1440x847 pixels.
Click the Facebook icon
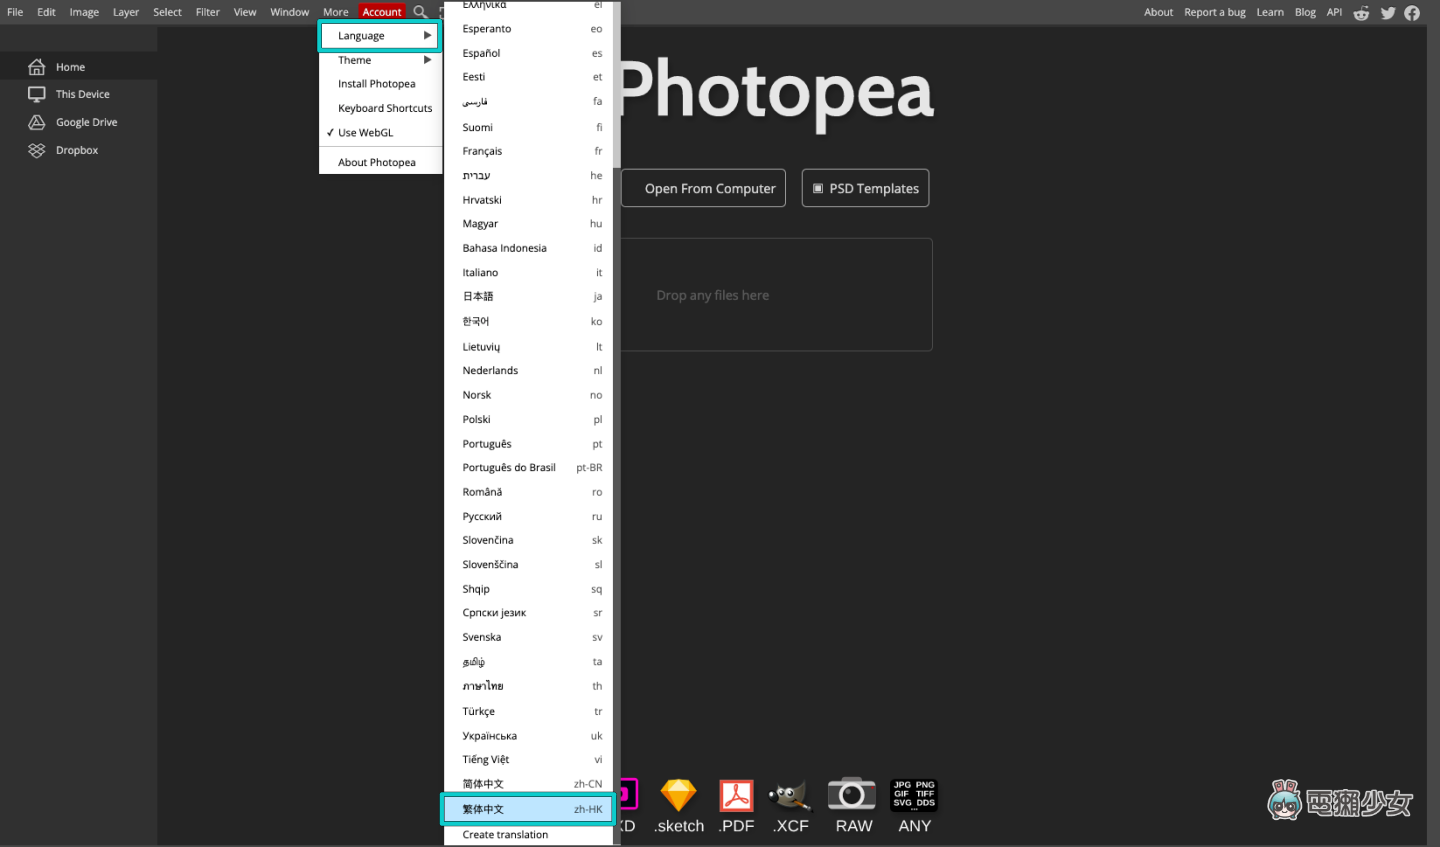pos(1412,12)
